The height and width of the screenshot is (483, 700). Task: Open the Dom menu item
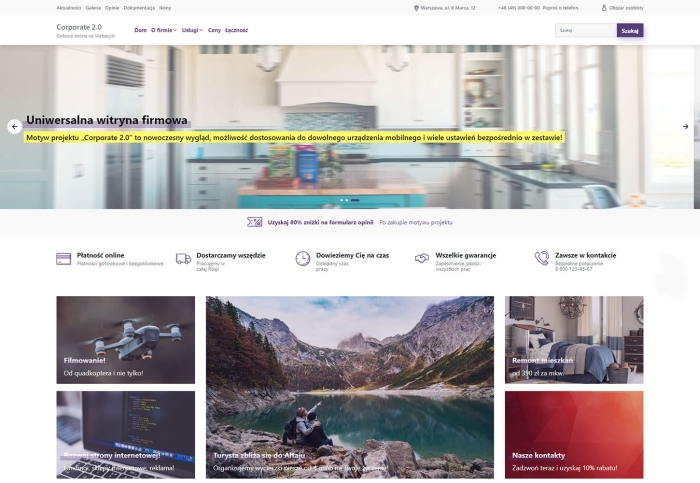coord(140,30)
